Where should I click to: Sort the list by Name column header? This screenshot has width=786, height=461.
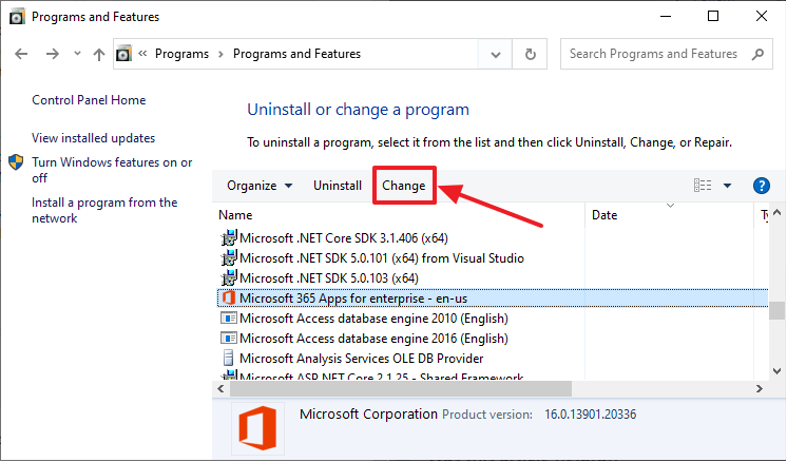236,215
